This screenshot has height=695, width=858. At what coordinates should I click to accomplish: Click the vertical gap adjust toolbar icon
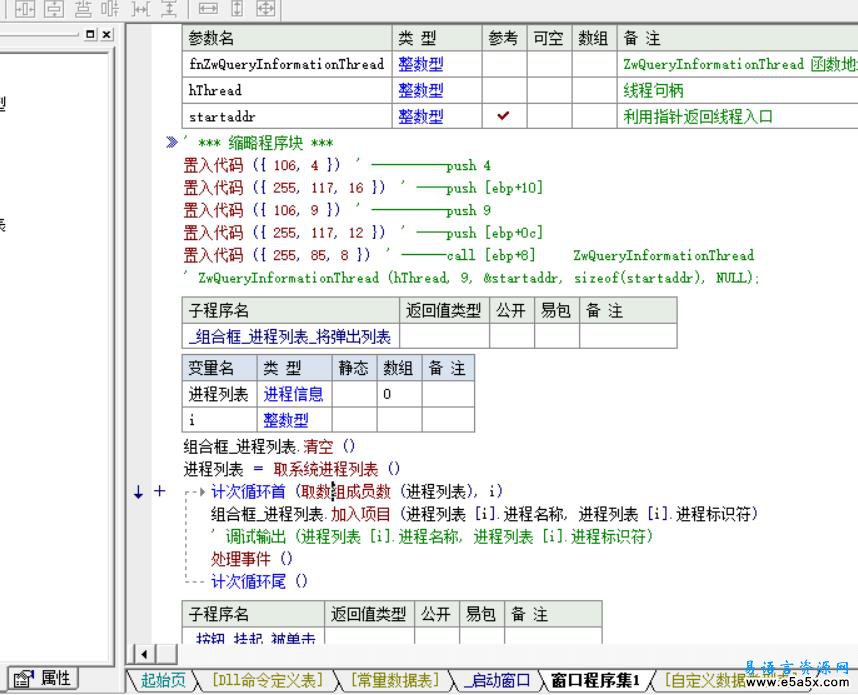[x=169, y=9]
